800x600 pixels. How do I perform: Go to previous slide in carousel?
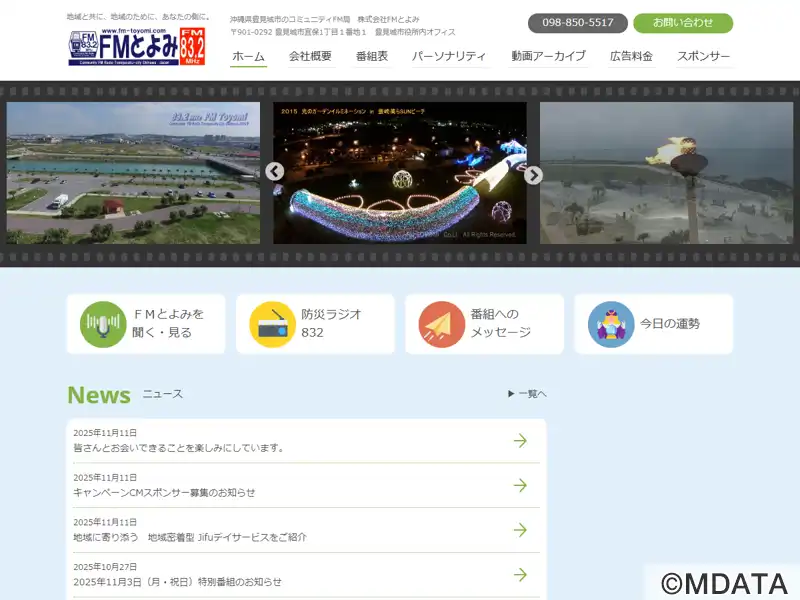click(x=275, y=172)
